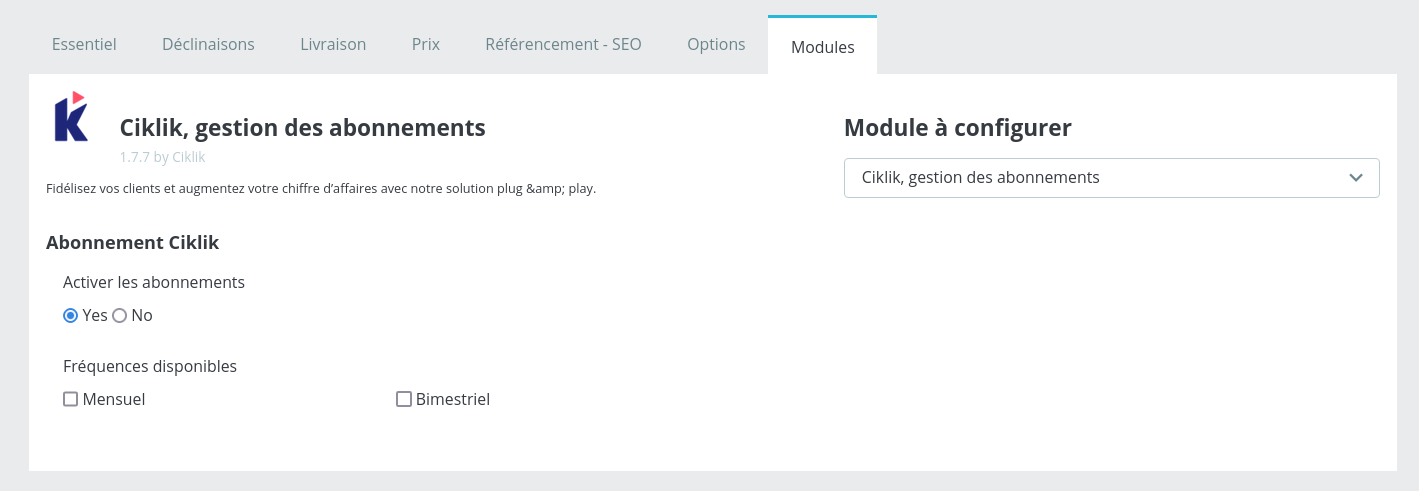Click the 'Fréquences disponibles' label
Image resolution: width=1419 pixels, height=491 pixels.
[150, 366]
